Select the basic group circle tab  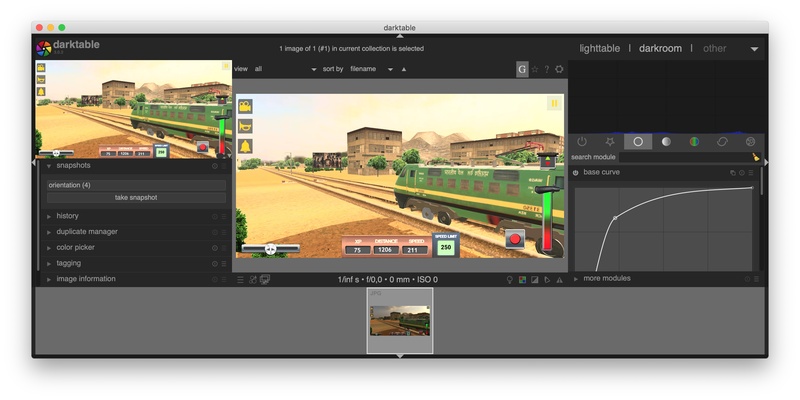[x=638, y=142]
